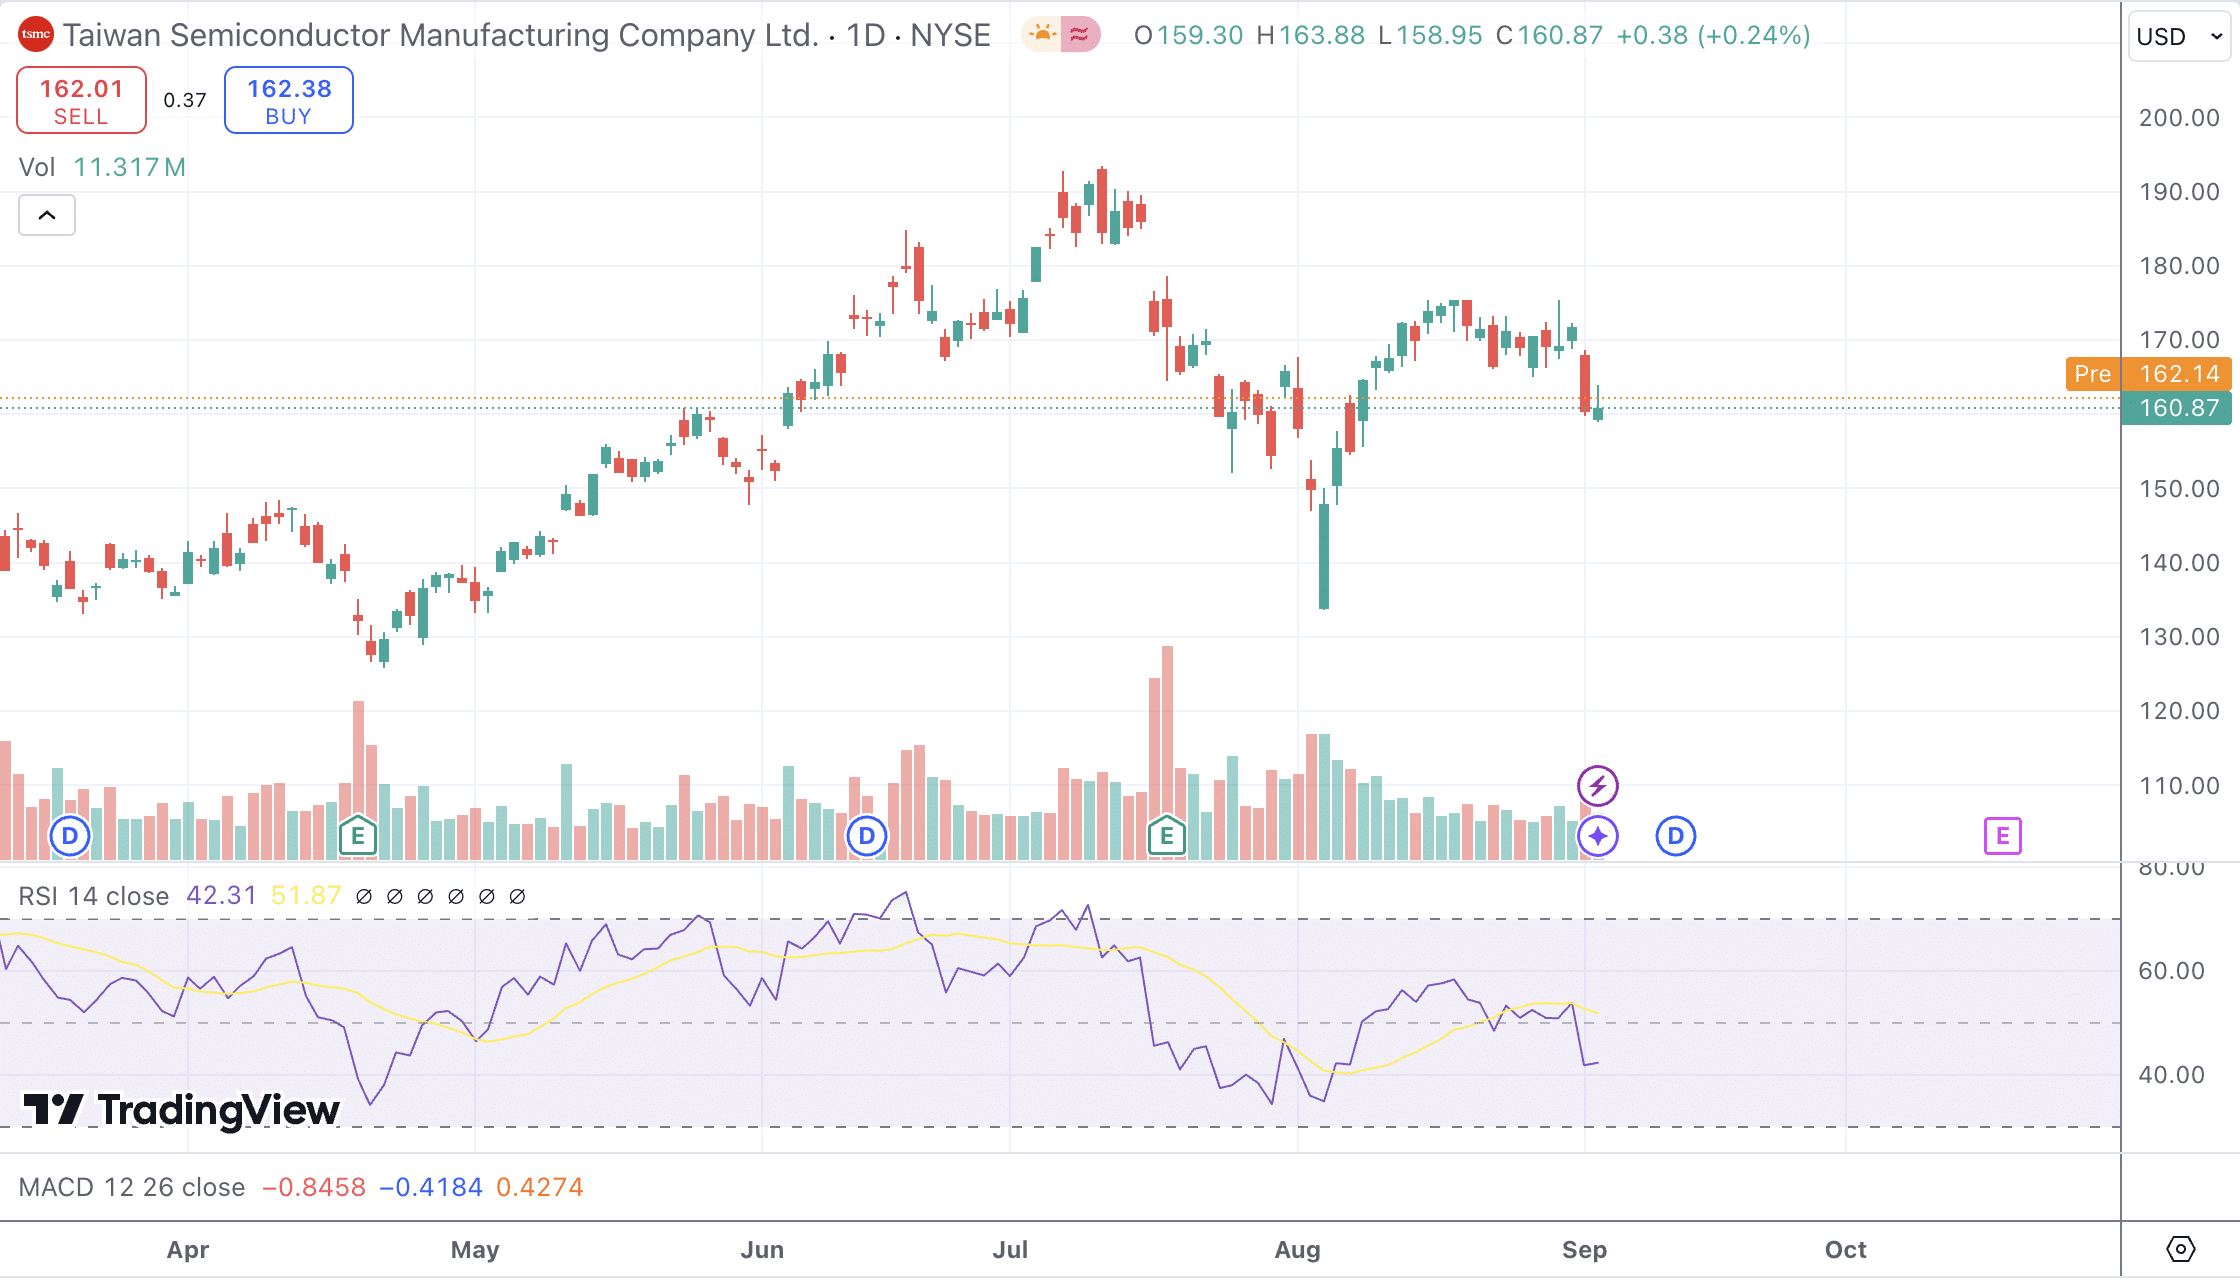Click the Sep label on the time axis

coord(1585,1250)
